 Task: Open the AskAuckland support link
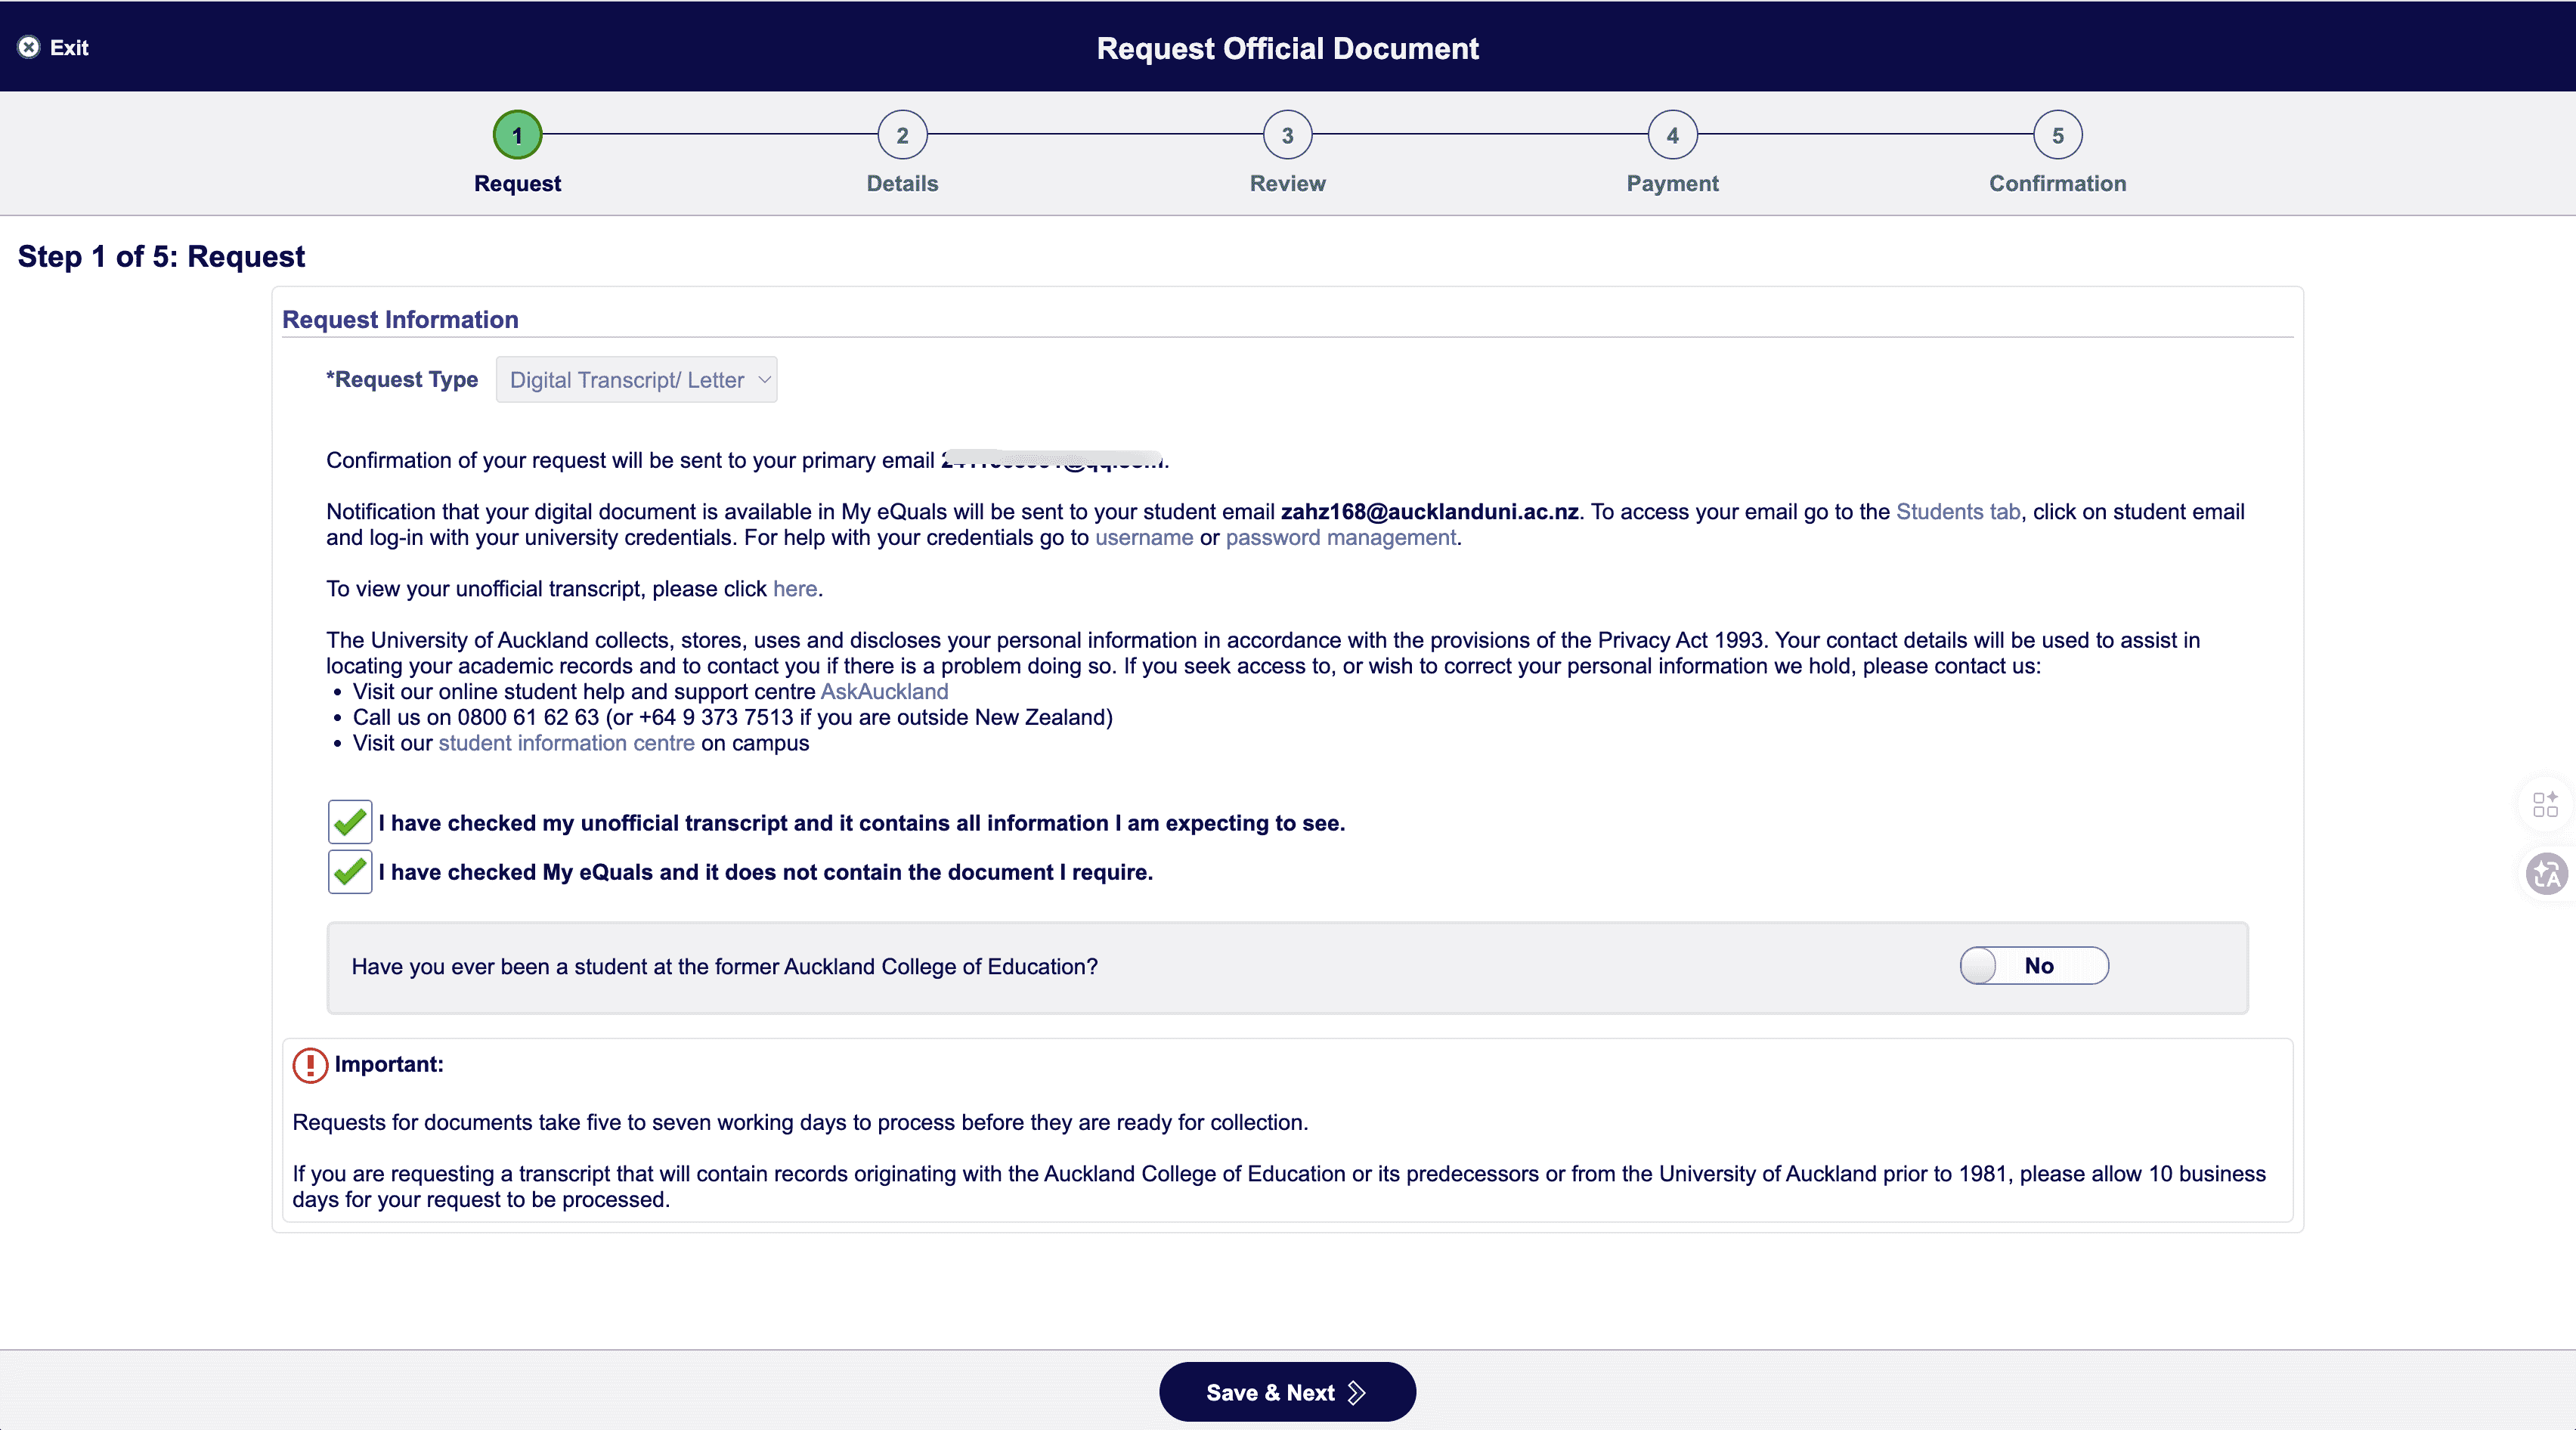tap(884, 692)
